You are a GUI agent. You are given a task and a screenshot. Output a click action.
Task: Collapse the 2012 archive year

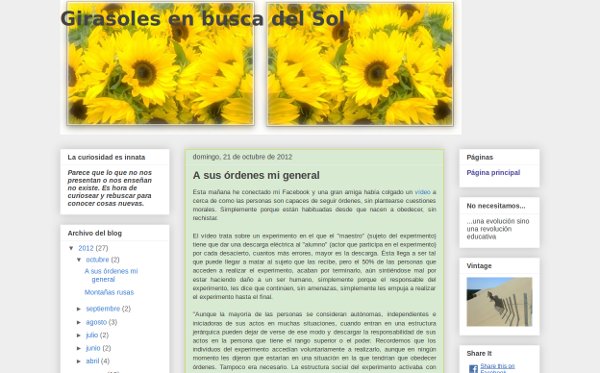(72, 248)
